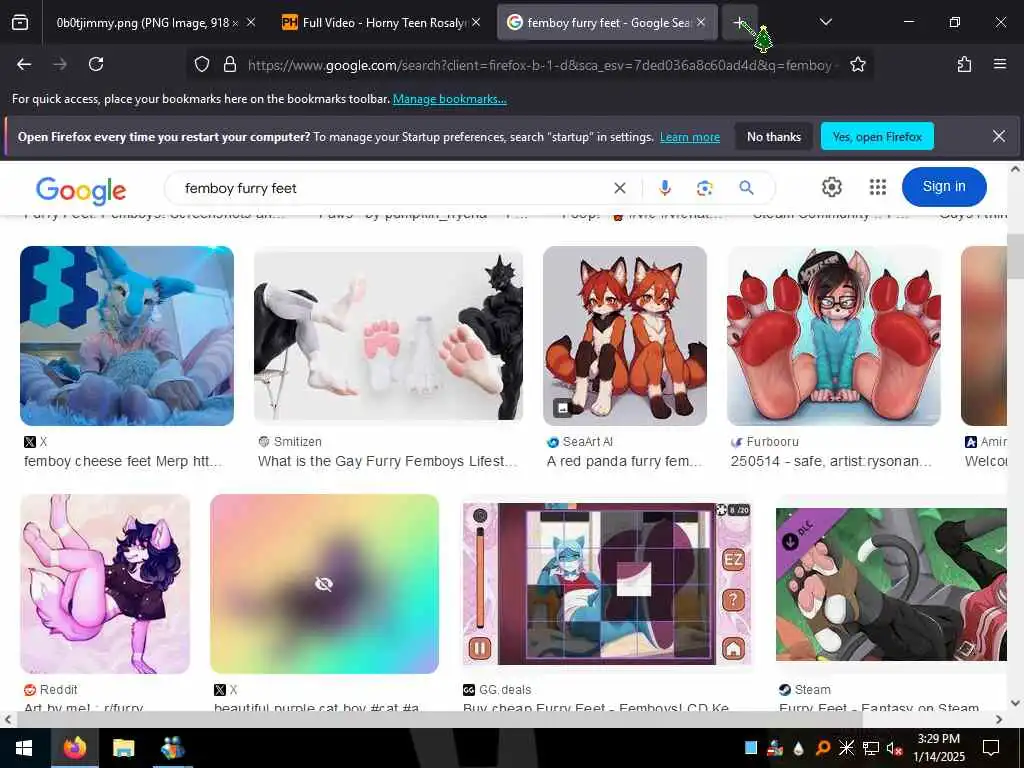Focus the Firefox address bar

click(539, 65)
